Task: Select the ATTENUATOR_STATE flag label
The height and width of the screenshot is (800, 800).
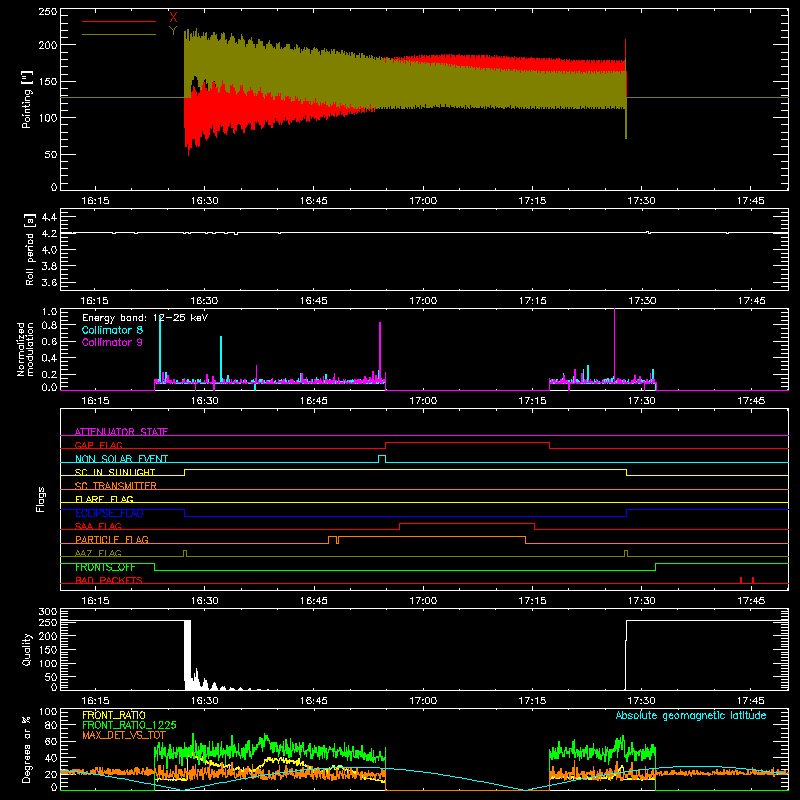Action: tap(121, 432)
